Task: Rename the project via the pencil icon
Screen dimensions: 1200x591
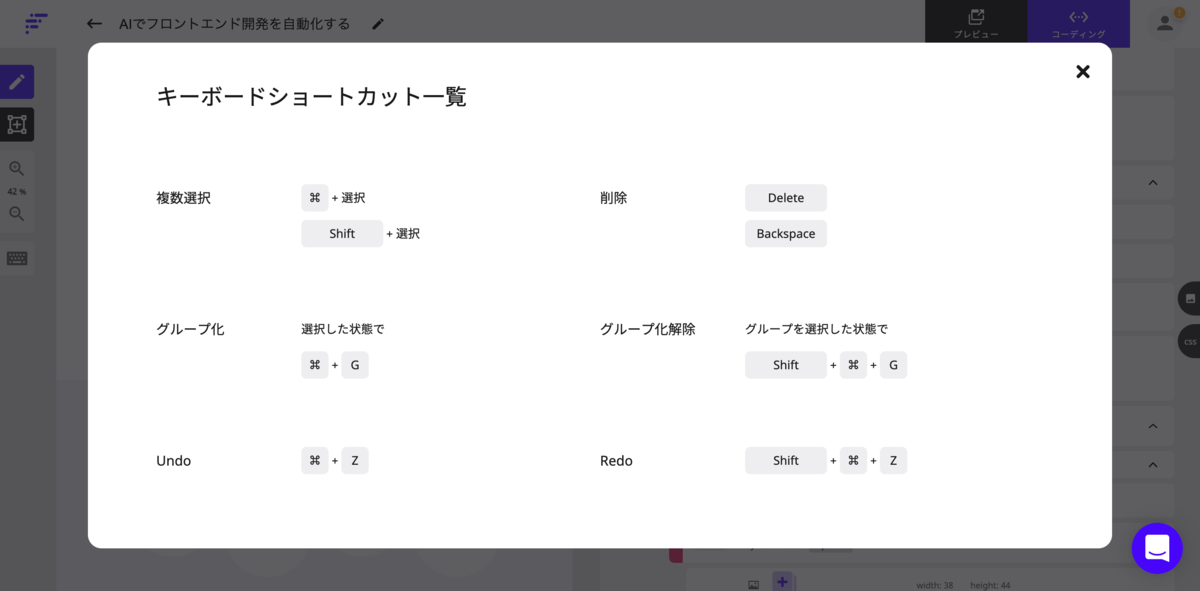Action: point(377,23)
